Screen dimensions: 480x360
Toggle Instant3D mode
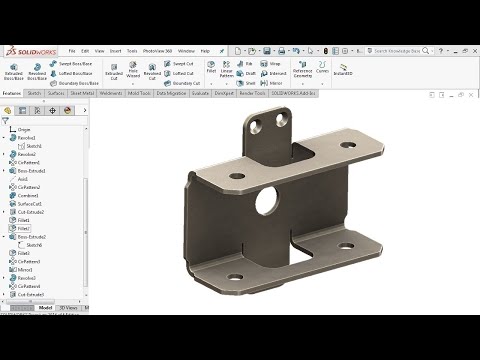click(343, 70)
